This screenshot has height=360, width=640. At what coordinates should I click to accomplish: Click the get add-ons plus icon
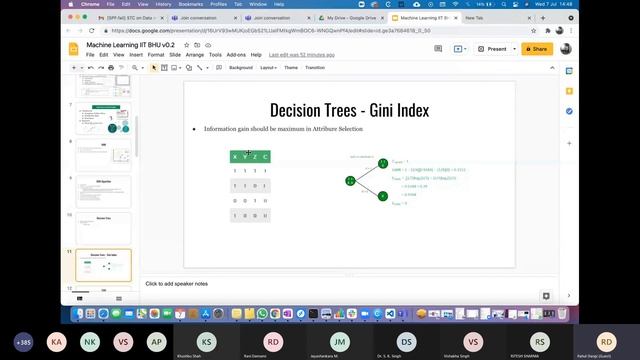569,143
